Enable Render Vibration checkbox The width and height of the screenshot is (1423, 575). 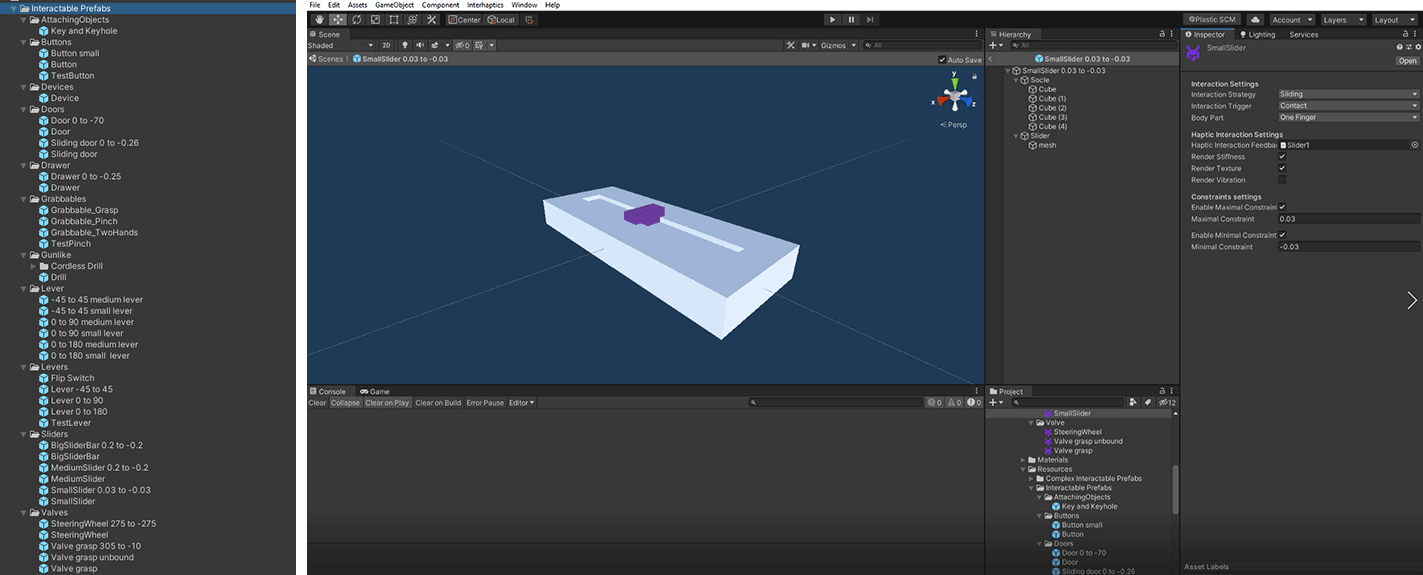[x=1282, y=180]
